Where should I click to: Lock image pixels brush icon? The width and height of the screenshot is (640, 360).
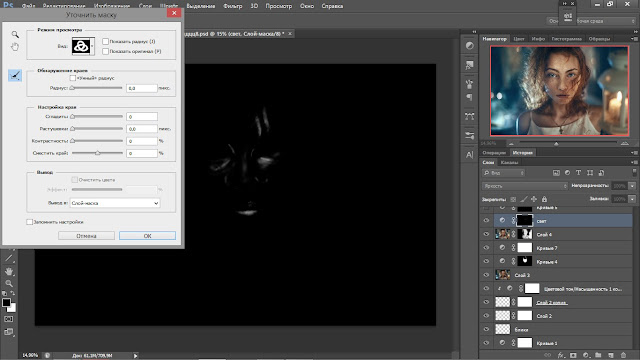524,199
